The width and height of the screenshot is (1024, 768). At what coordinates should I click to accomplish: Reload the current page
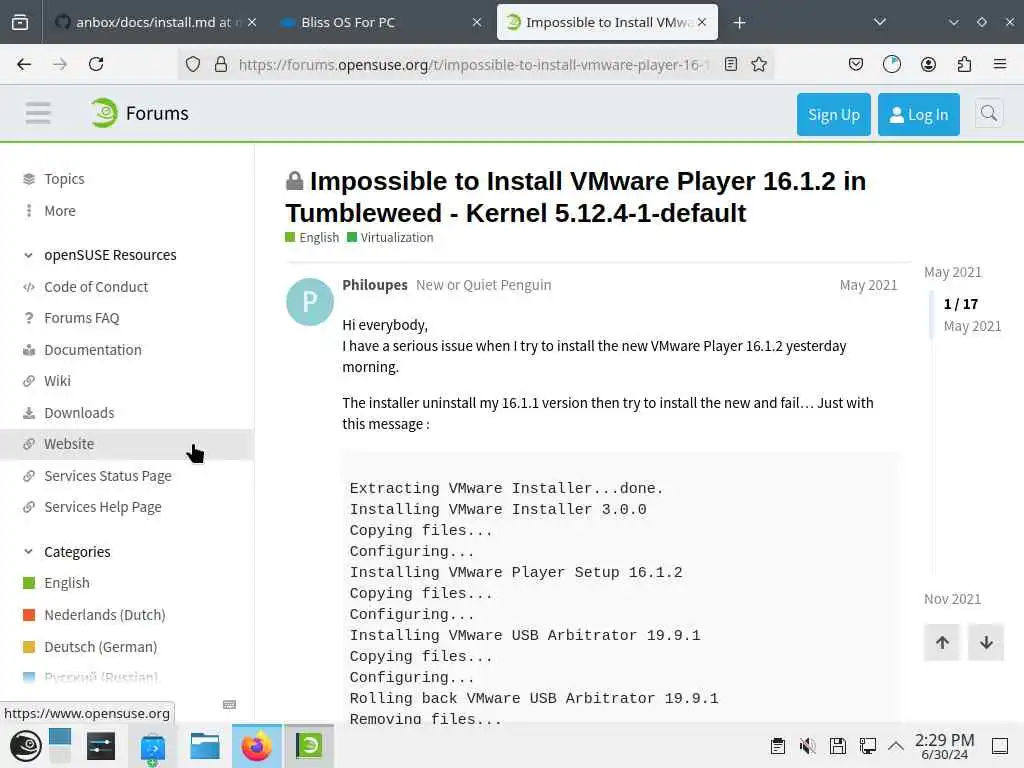point(96,64)
